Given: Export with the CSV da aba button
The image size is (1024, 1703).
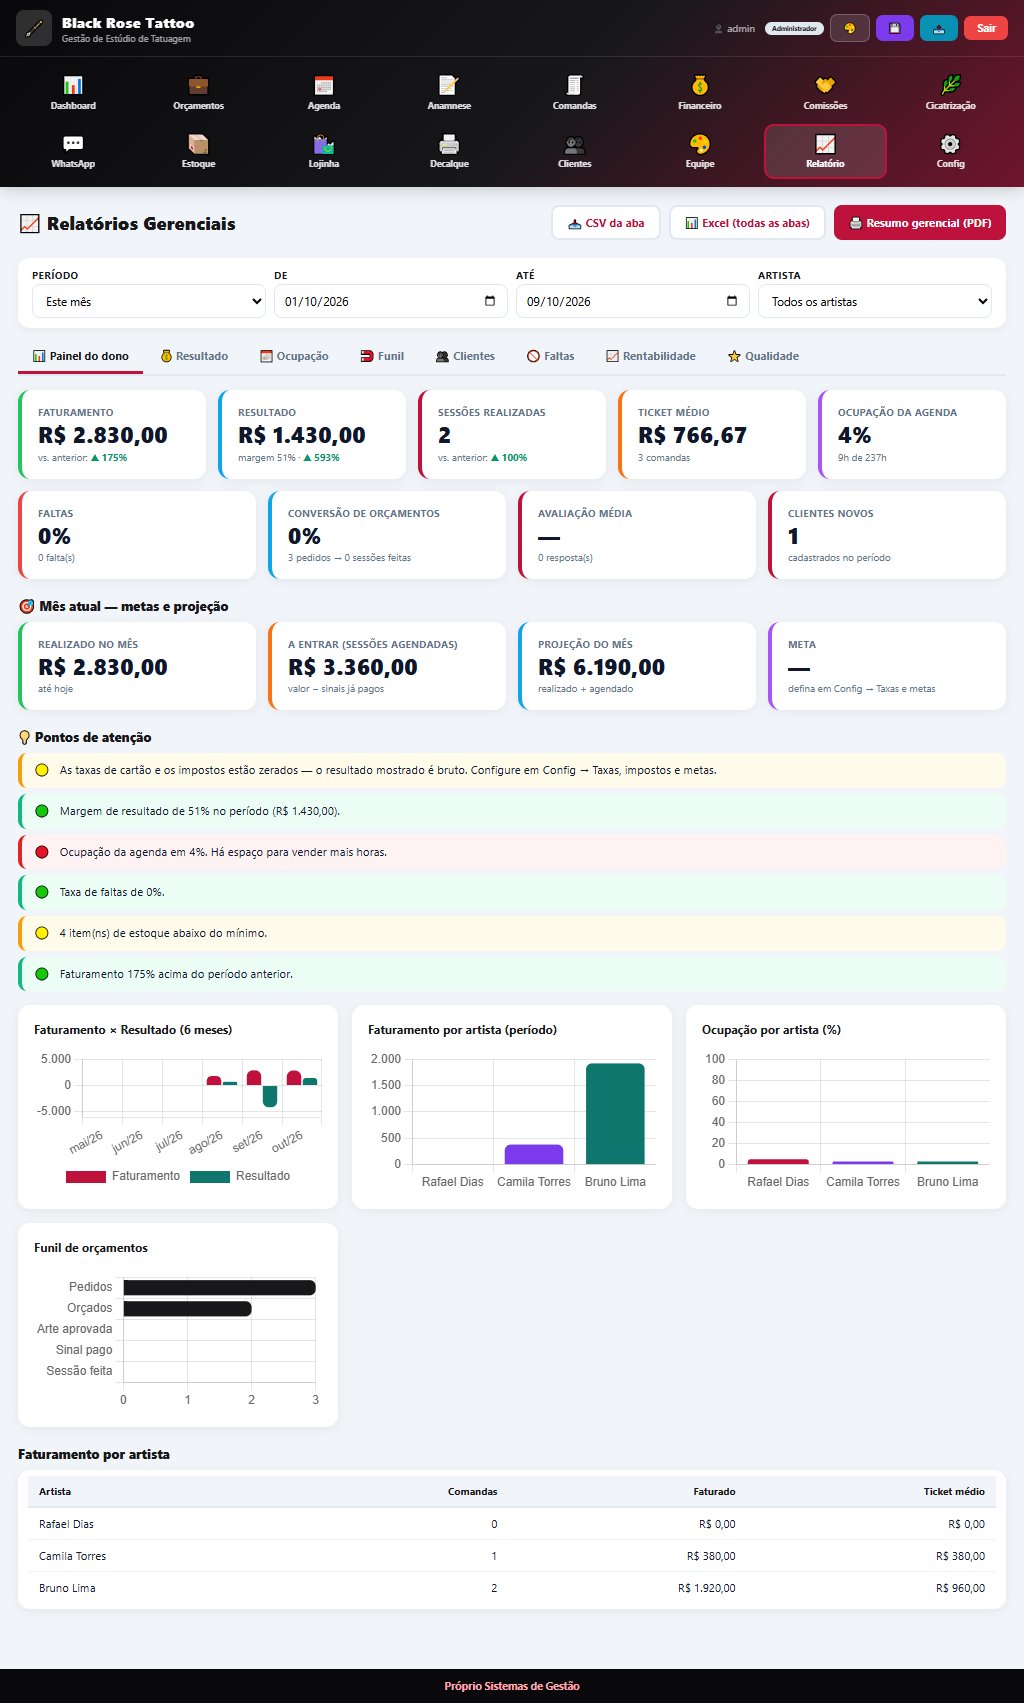Looking at the screenshot, I should point(606,223).
